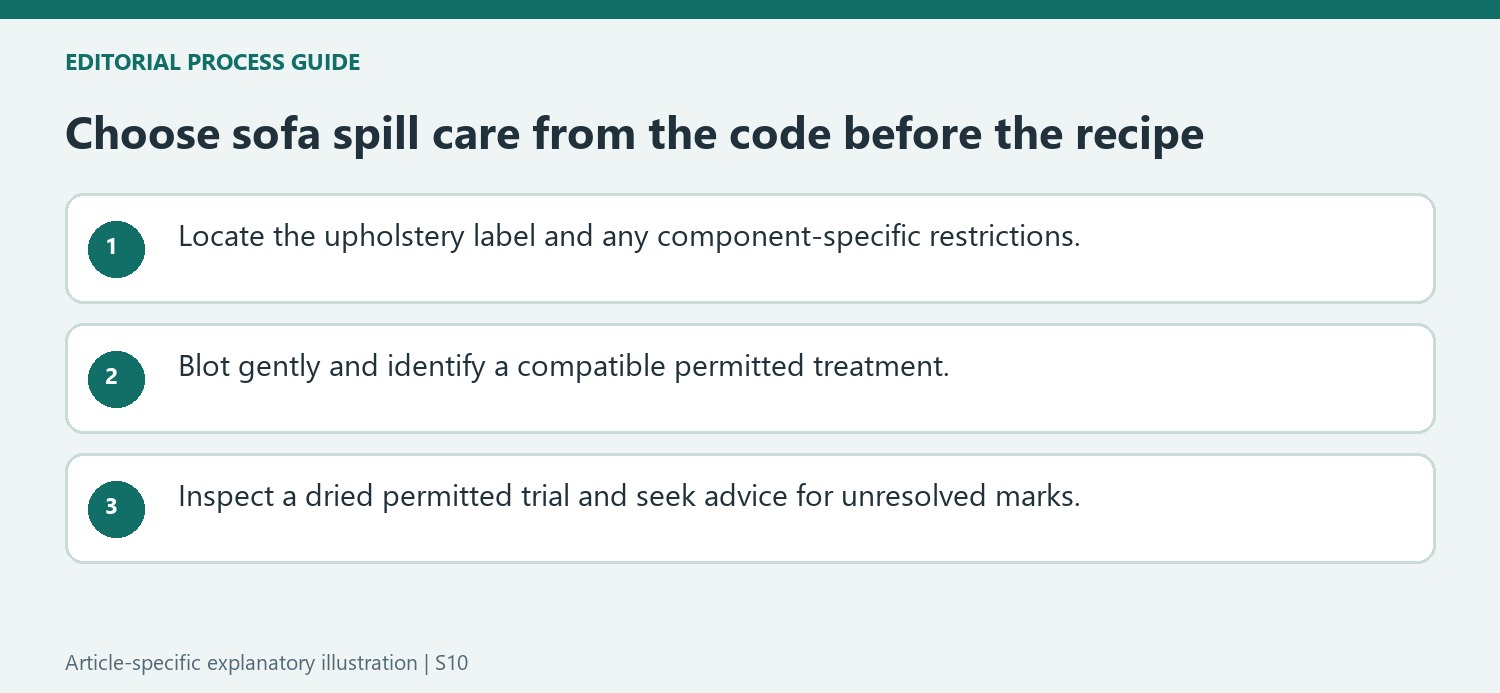
Task: Select the 'Inspect a dried permitted trial' text
Action: click(629, 497)
